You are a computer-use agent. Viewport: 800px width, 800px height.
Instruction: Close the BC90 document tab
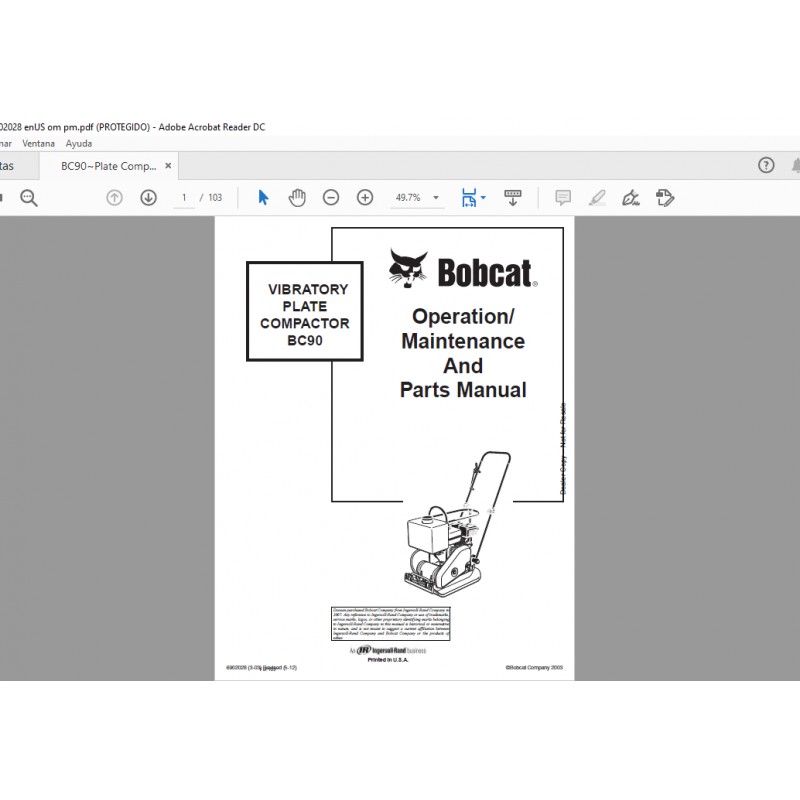(x=167, y=166)
